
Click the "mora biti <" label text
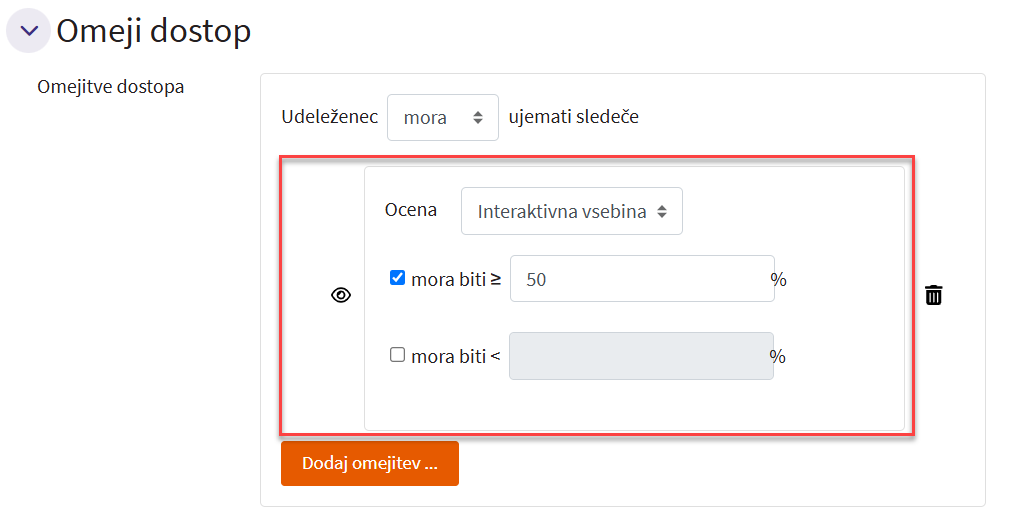[455, 356]
